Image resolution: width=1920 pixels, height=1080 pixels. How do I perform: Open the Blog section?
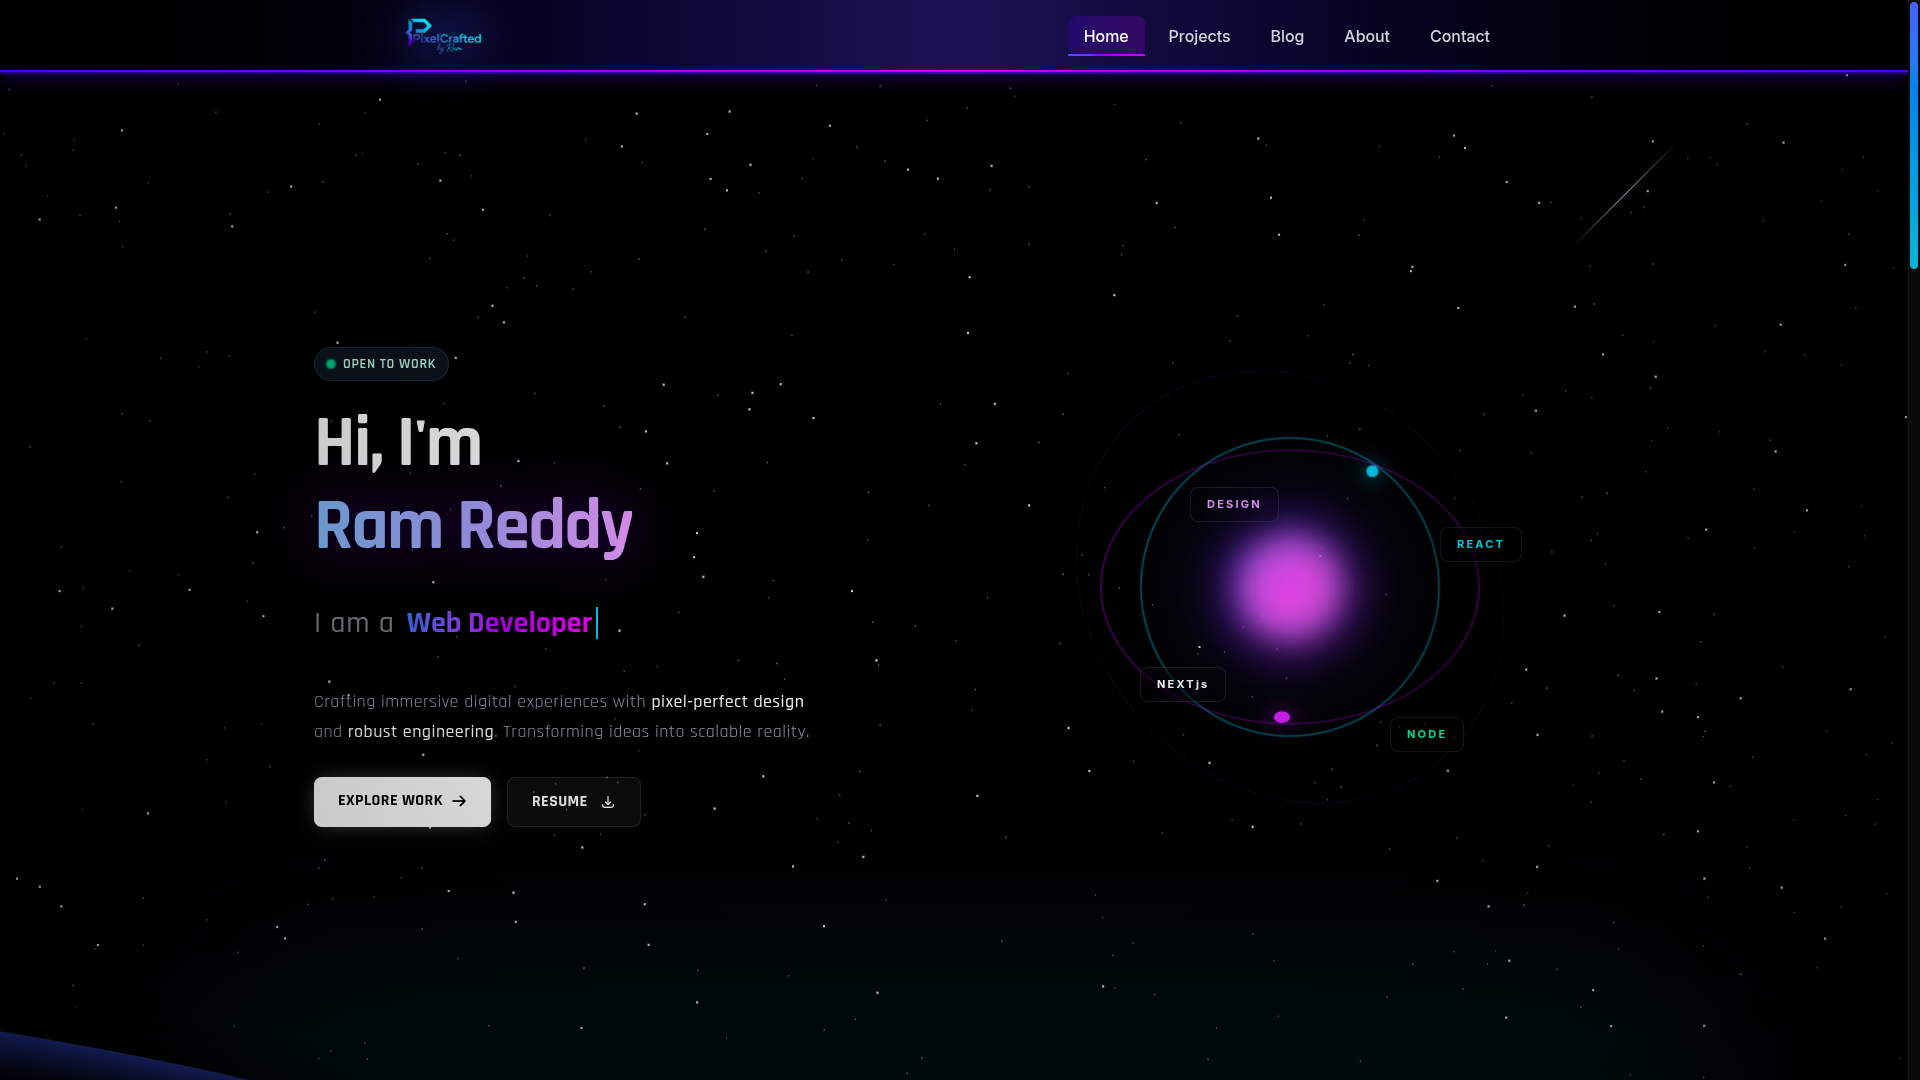[x=1286, y=36]
